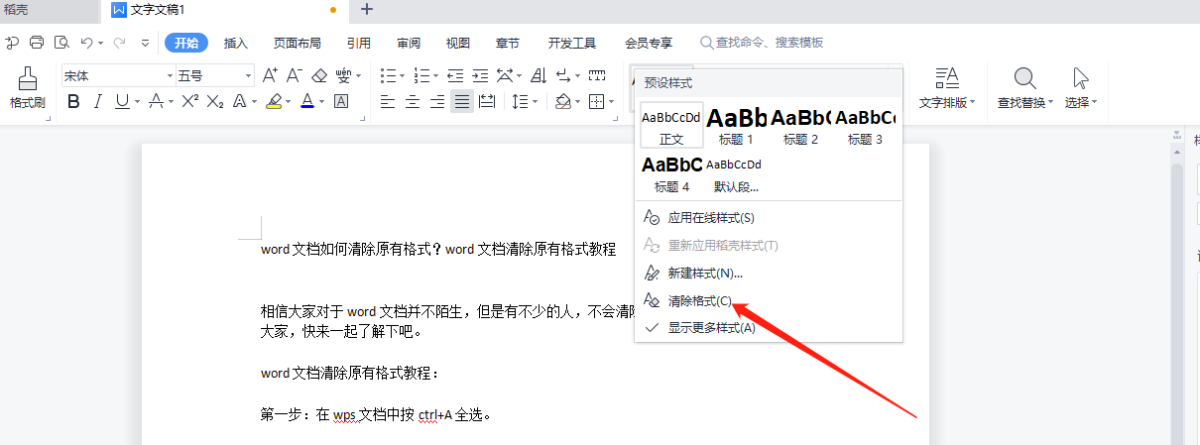Toggle justify alignment button
Image resolution: width=1200 pixels, height=445 pixels.
462,101
